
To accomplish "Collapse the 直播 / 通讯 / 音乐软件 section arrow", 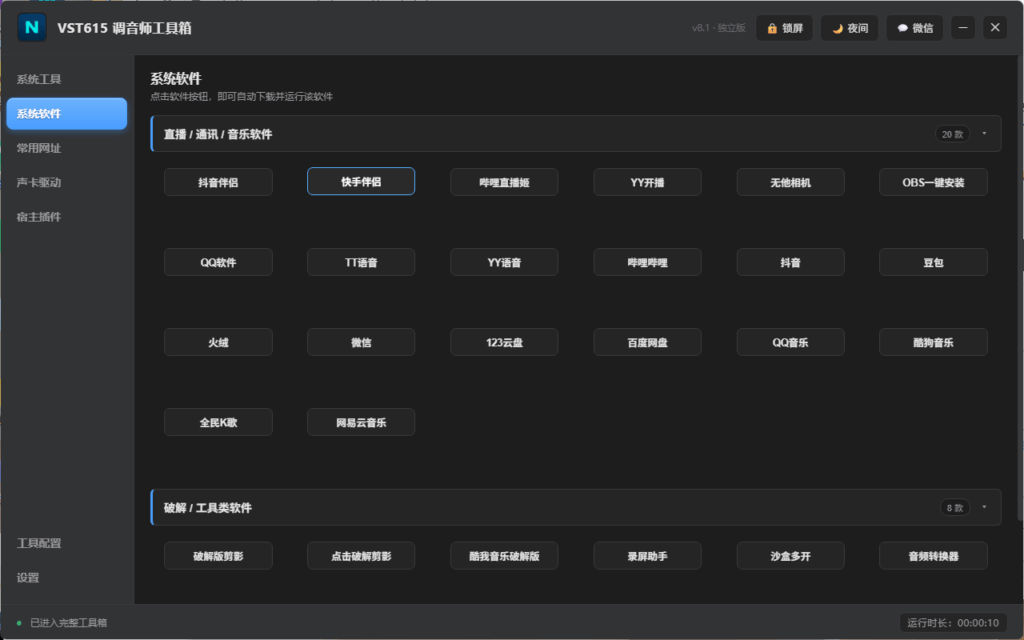I will [x=984, y=134].
